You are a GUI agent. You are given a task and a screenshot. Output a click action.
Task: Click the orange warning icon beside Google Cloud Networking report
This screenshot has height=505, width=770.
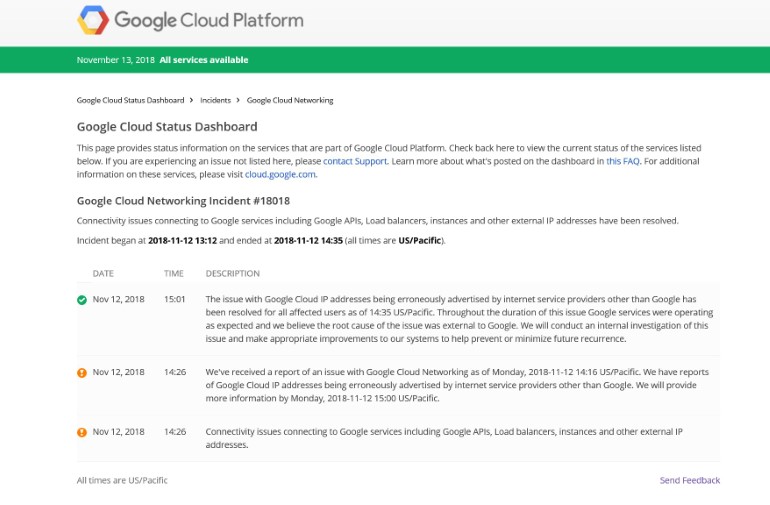[x=82, y=372]
